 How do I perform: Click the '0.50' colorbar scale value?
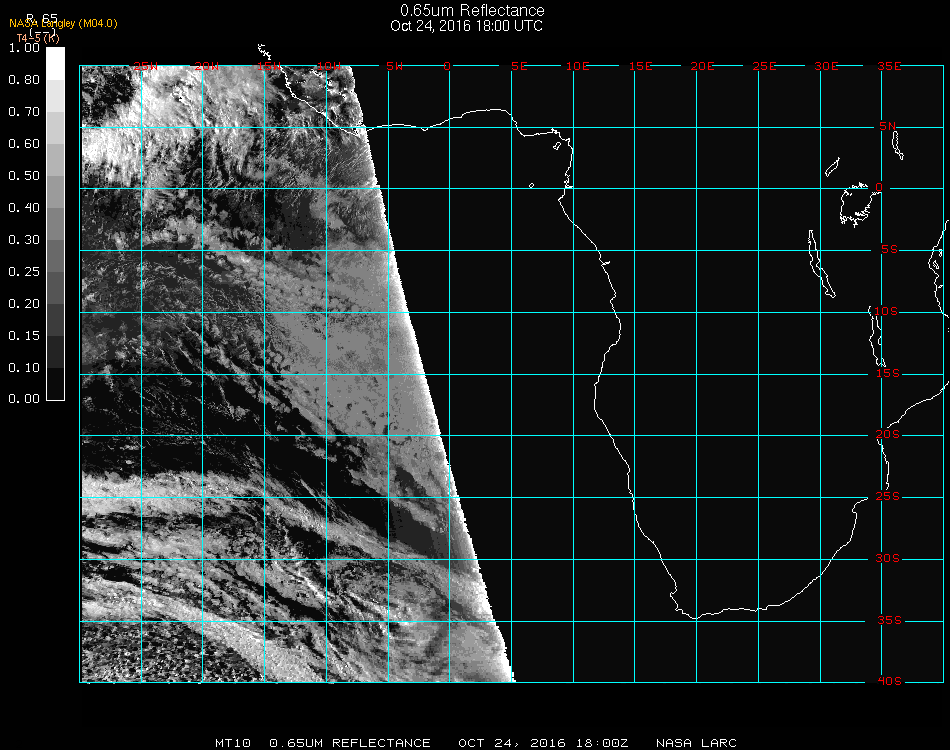[24, 176]
